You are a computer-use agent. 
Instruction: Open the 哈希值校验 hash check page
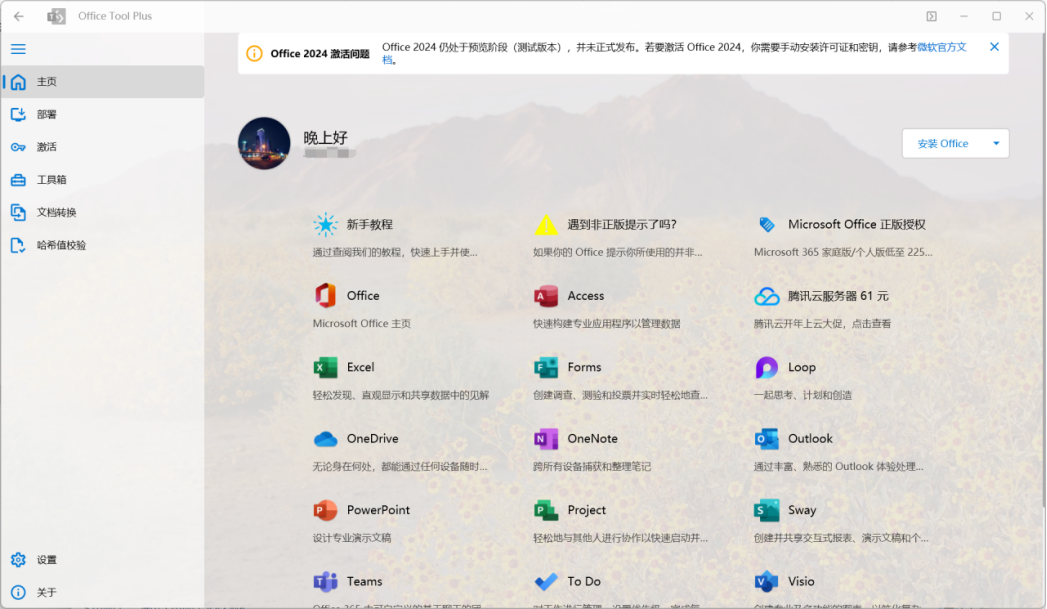[x=103, y=245]
